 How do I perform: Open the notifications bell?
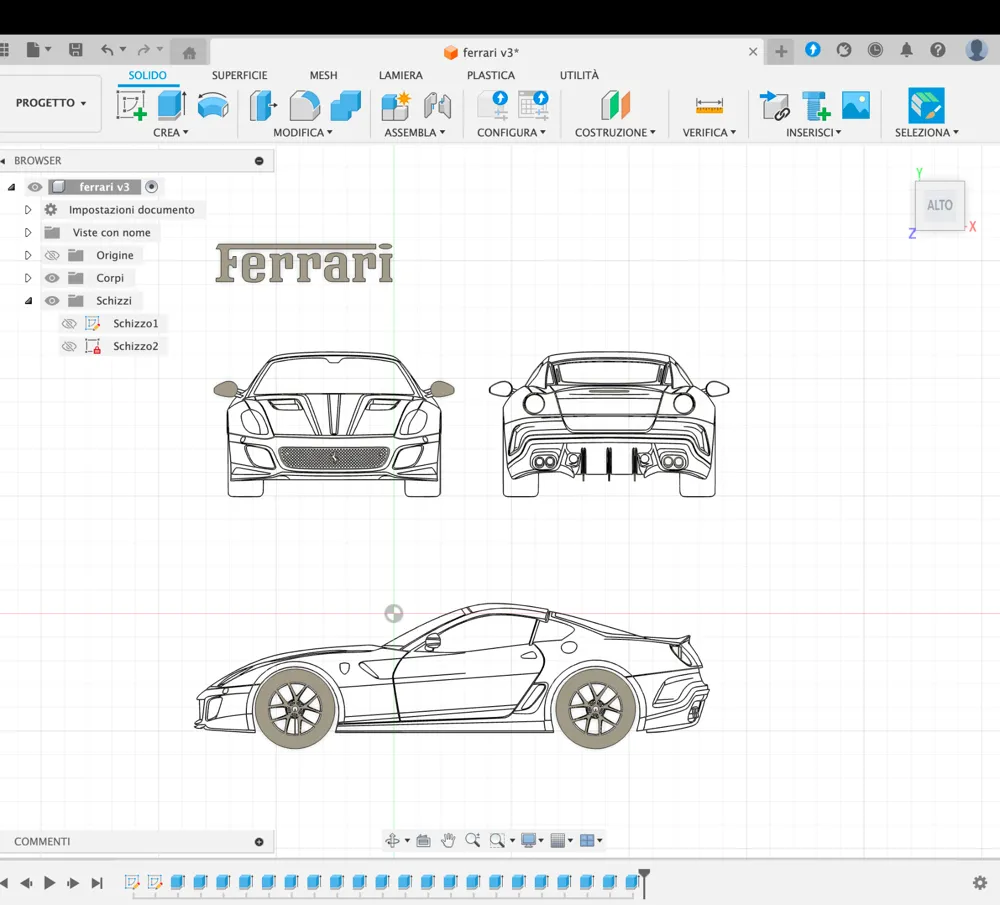(x=906, y=50)
